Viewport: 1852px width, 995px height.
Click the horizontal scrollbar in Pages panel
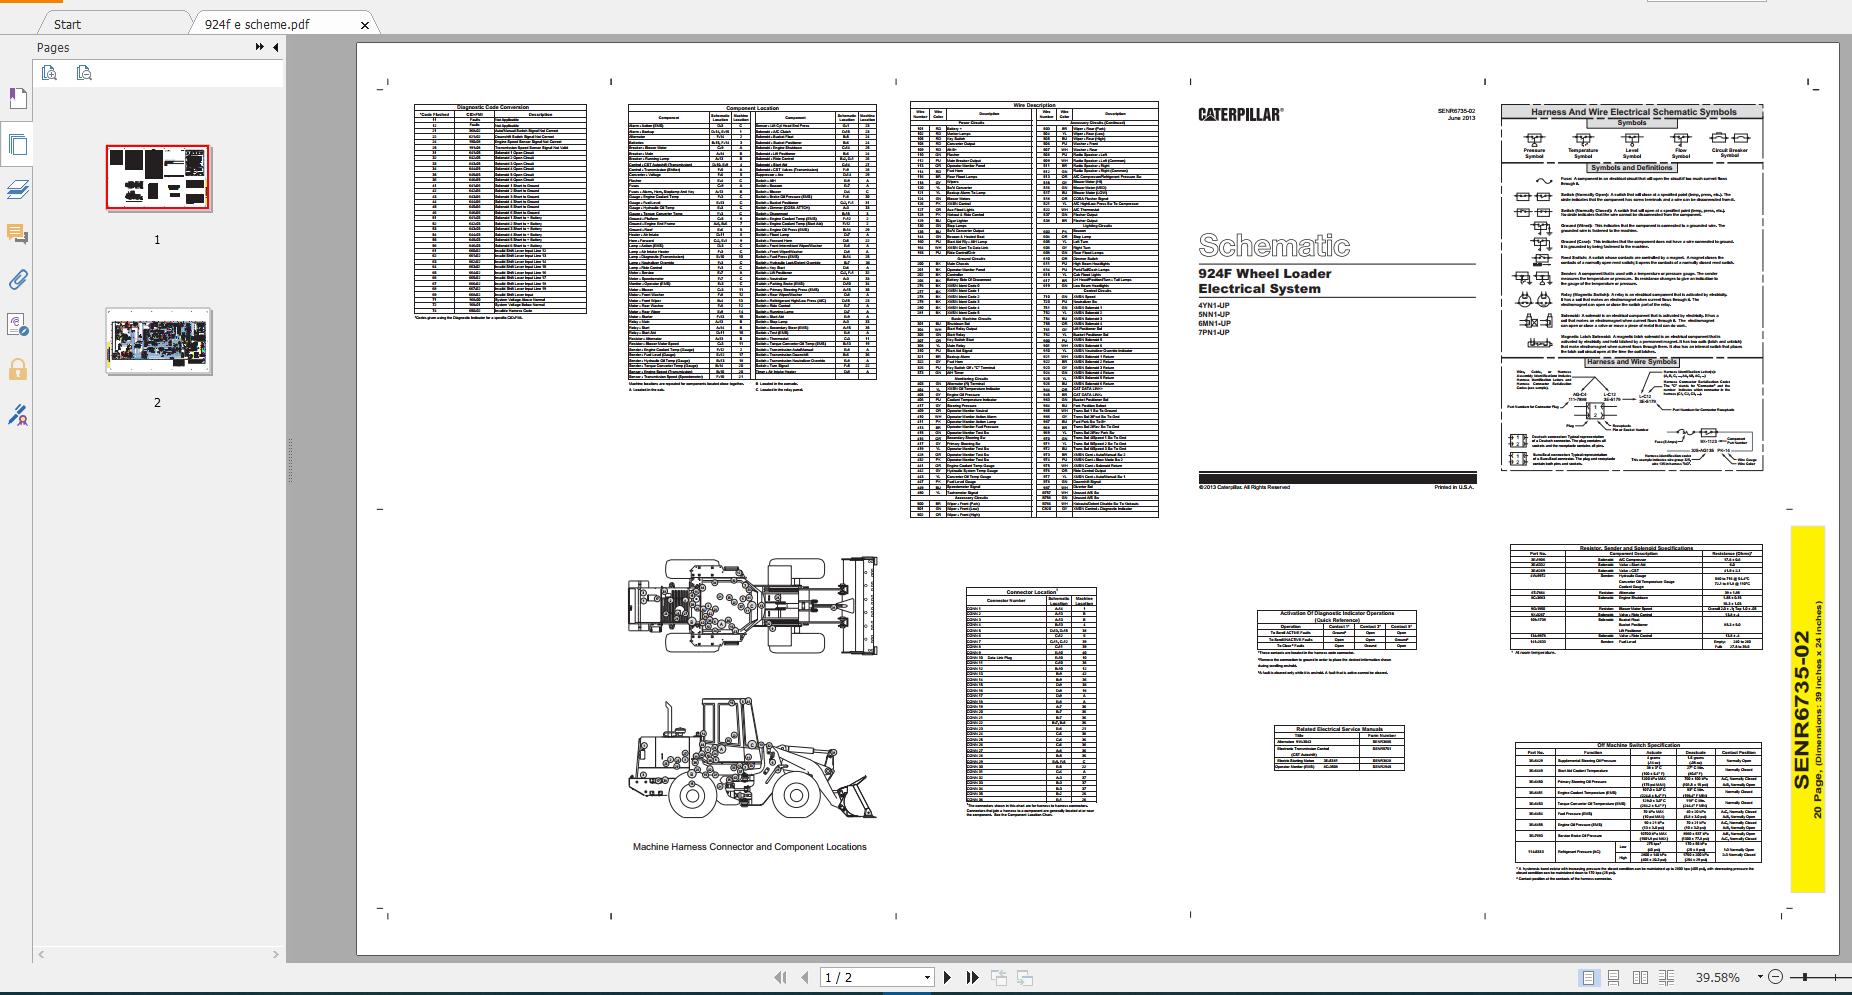click(x=160, y=955)
